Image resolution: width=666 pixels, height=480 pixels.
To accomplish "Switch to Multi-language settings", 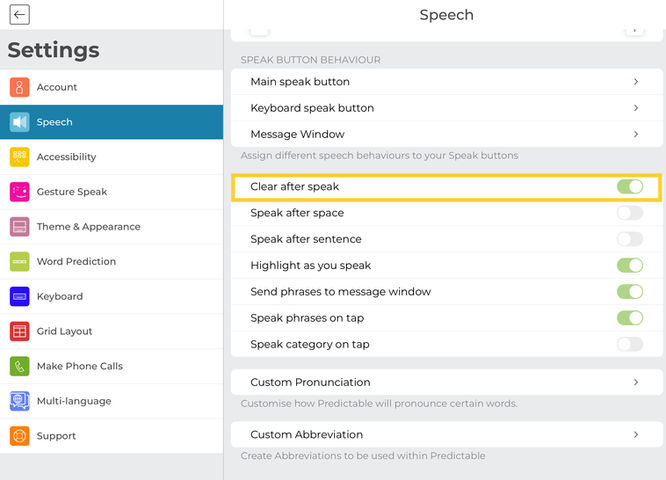I will tap(111, 401).
